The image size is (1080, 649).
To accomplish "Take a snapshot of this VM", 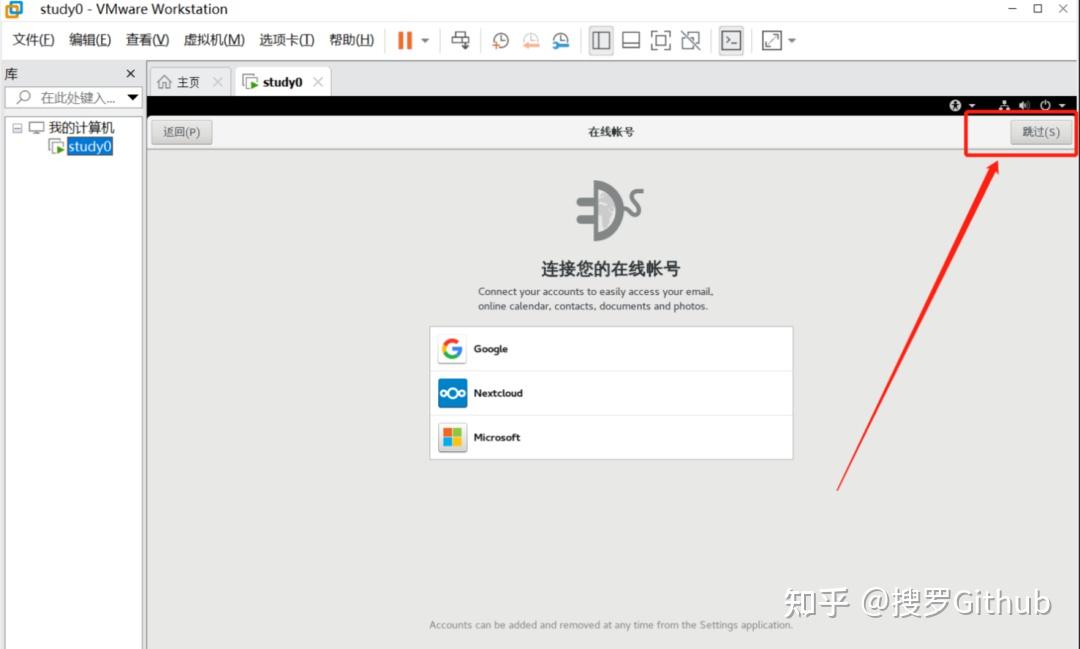I will [500, 41].
